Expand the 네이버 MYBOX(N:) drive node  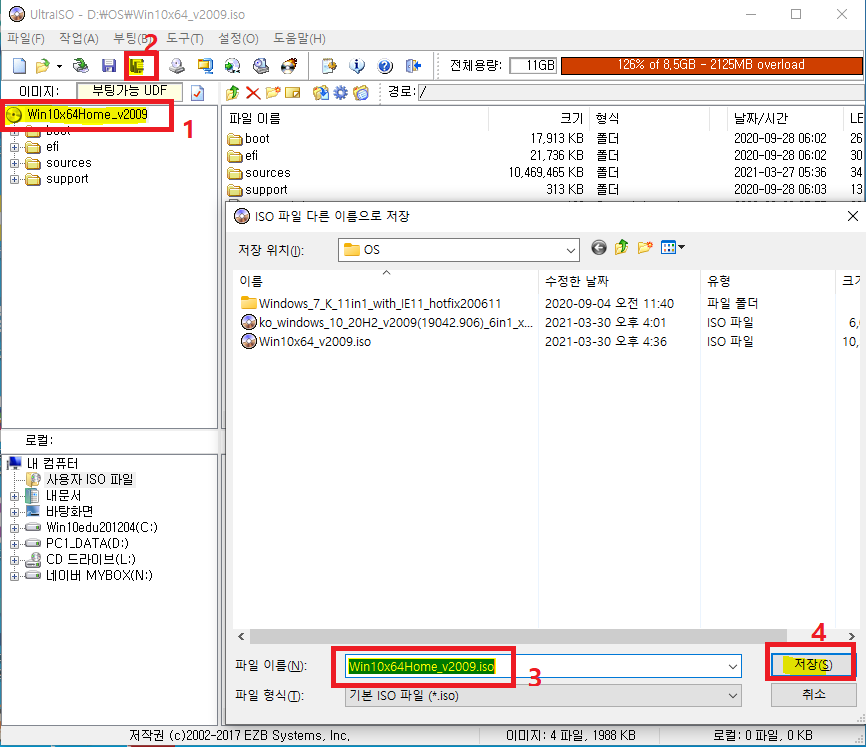15,576
